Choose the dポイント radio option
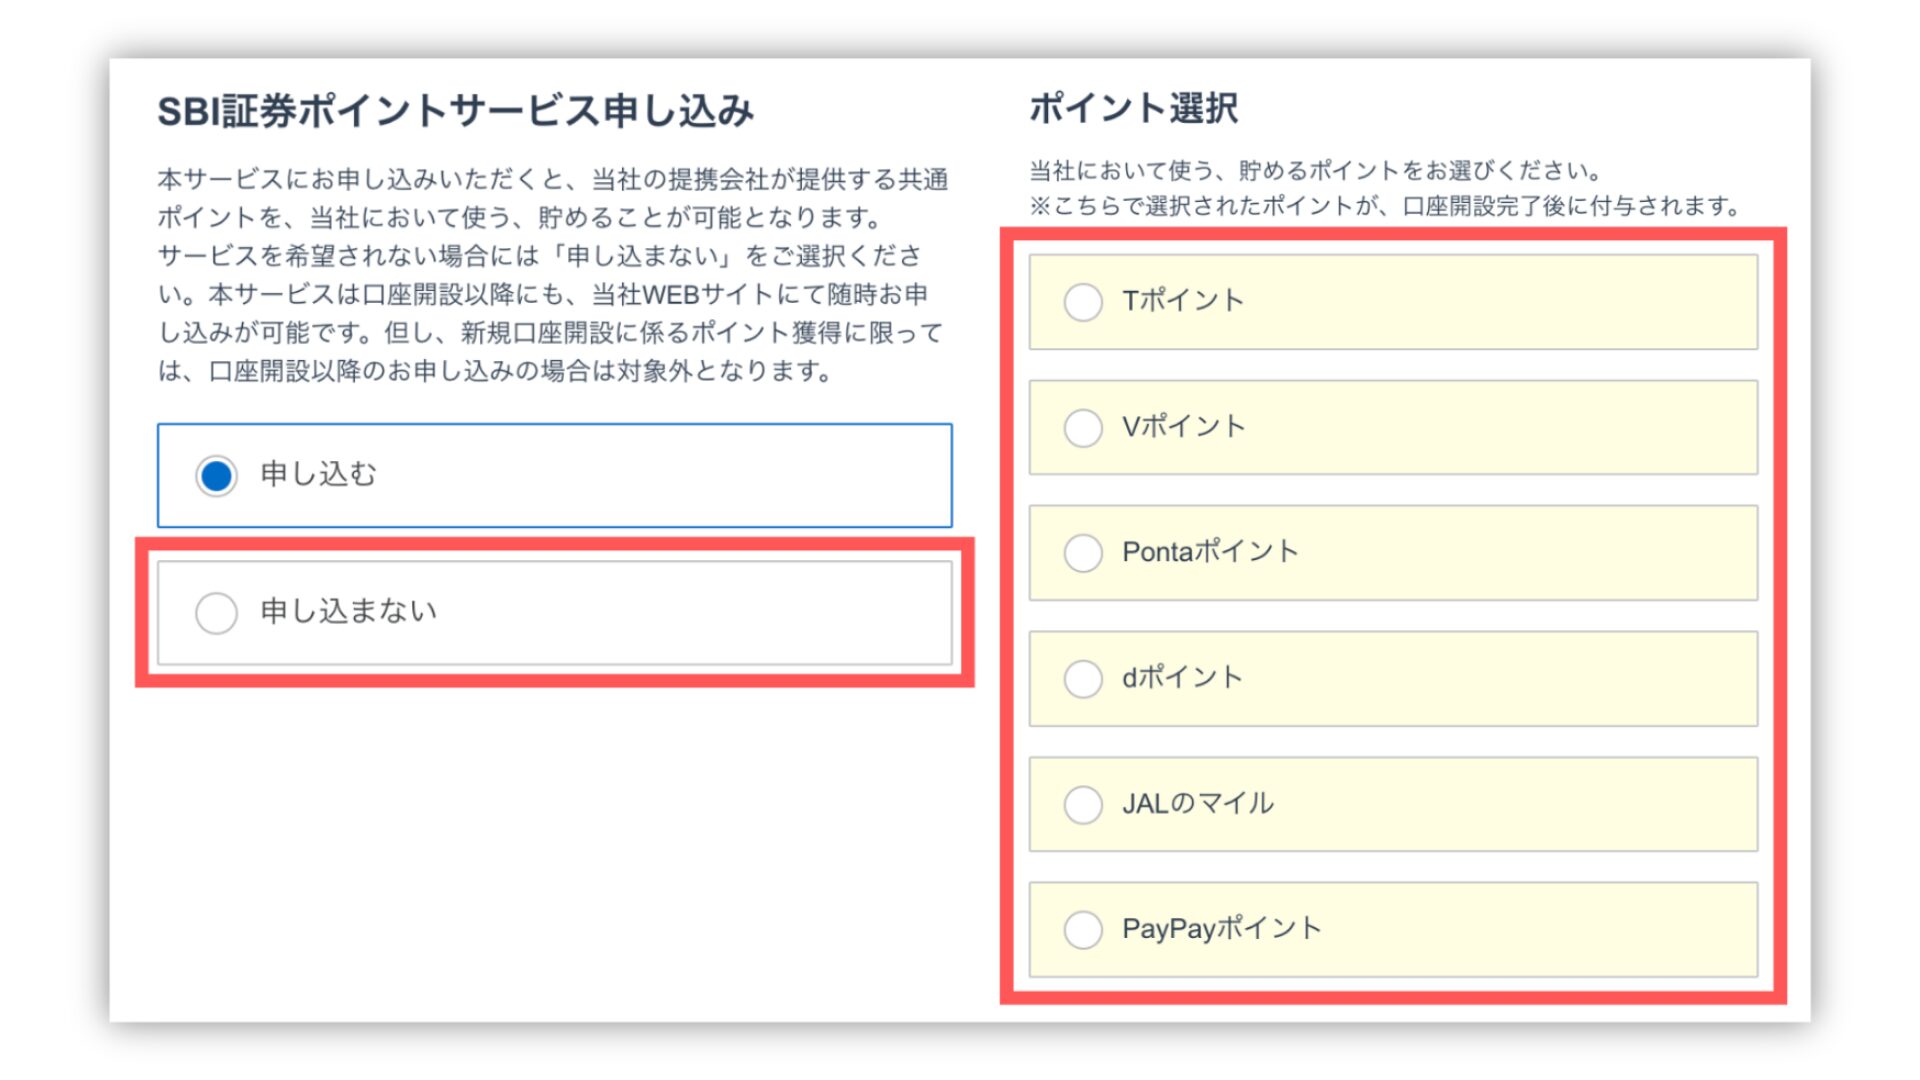Viewport: 1920px width, 1080px height. (1083, 679)
